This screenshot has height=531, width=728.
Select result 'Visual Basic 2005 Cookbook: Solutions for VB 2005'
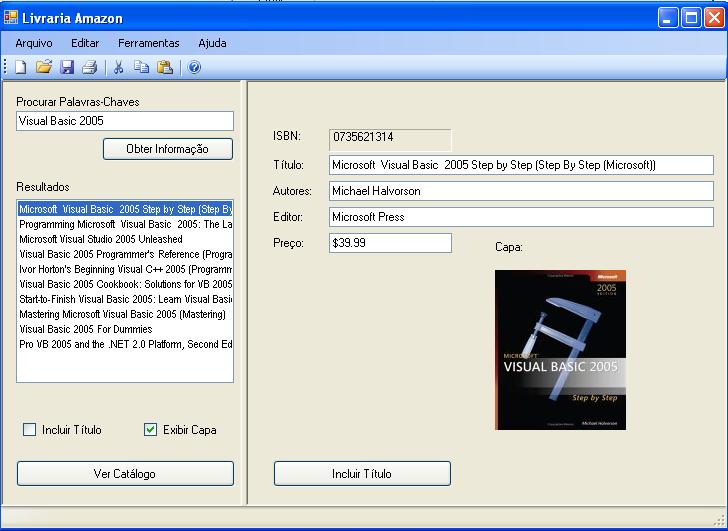click(x=125, y=284)
